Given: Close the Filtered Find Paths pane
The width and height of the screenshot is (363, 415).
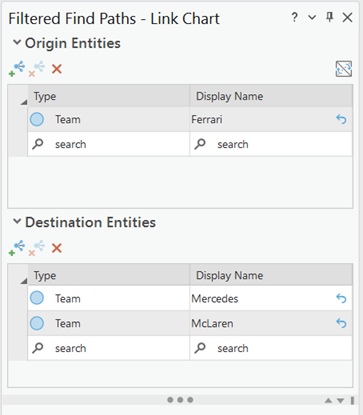Looking at the screenshot, I should 348,17.
